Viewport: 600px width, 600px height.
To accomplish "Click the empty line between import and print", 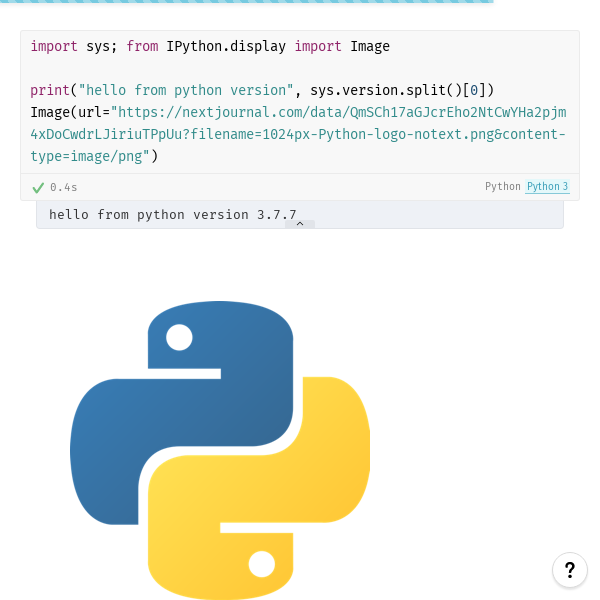I will click(300, 68).
